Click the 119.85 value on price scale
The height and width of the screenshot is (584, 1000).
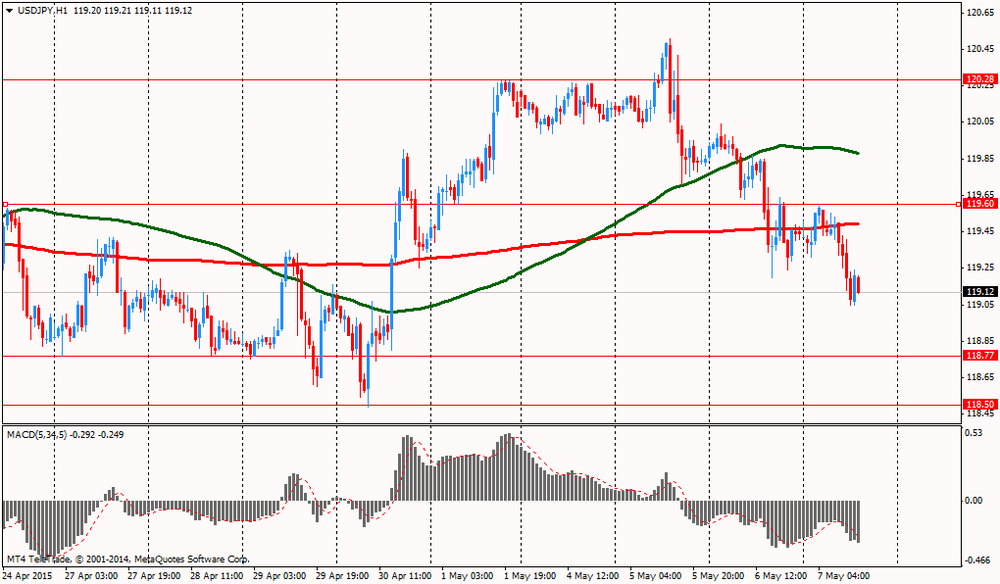977,158
